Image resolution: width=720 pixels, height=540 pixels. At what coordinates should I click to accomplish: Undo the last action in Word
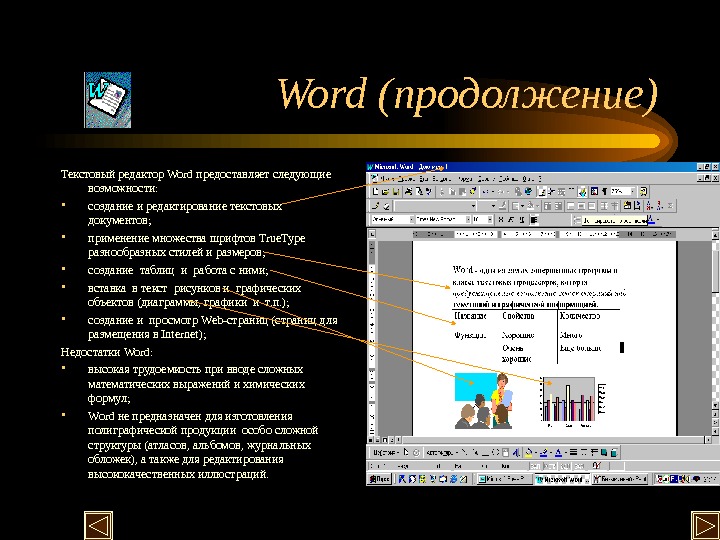[x=485, y=192]
